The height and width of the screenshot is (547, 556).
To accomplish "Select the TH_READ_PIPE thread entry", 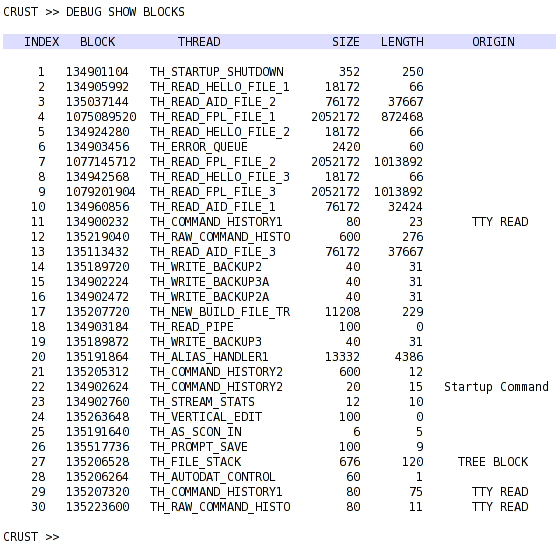I will (x=191, y=326).
